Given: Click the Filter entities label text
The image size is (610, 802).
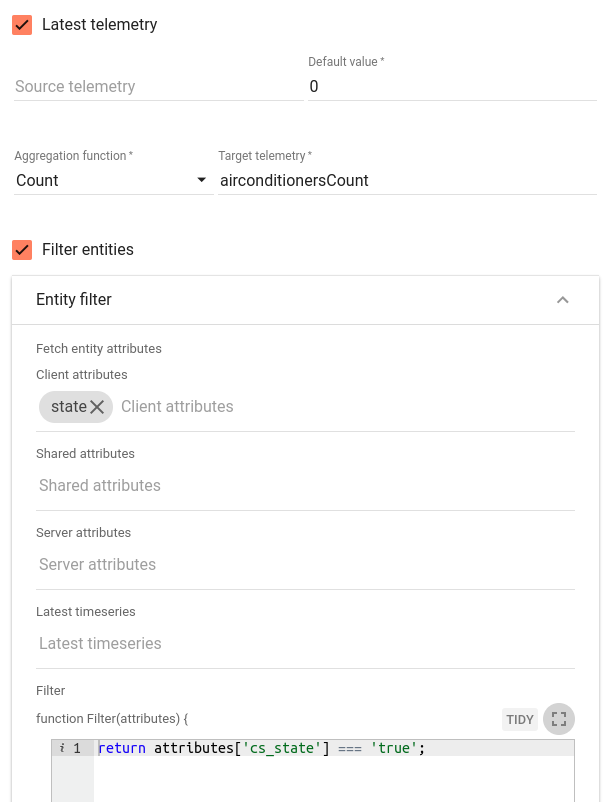Looking at the screenshot, I should coord(88,250).
